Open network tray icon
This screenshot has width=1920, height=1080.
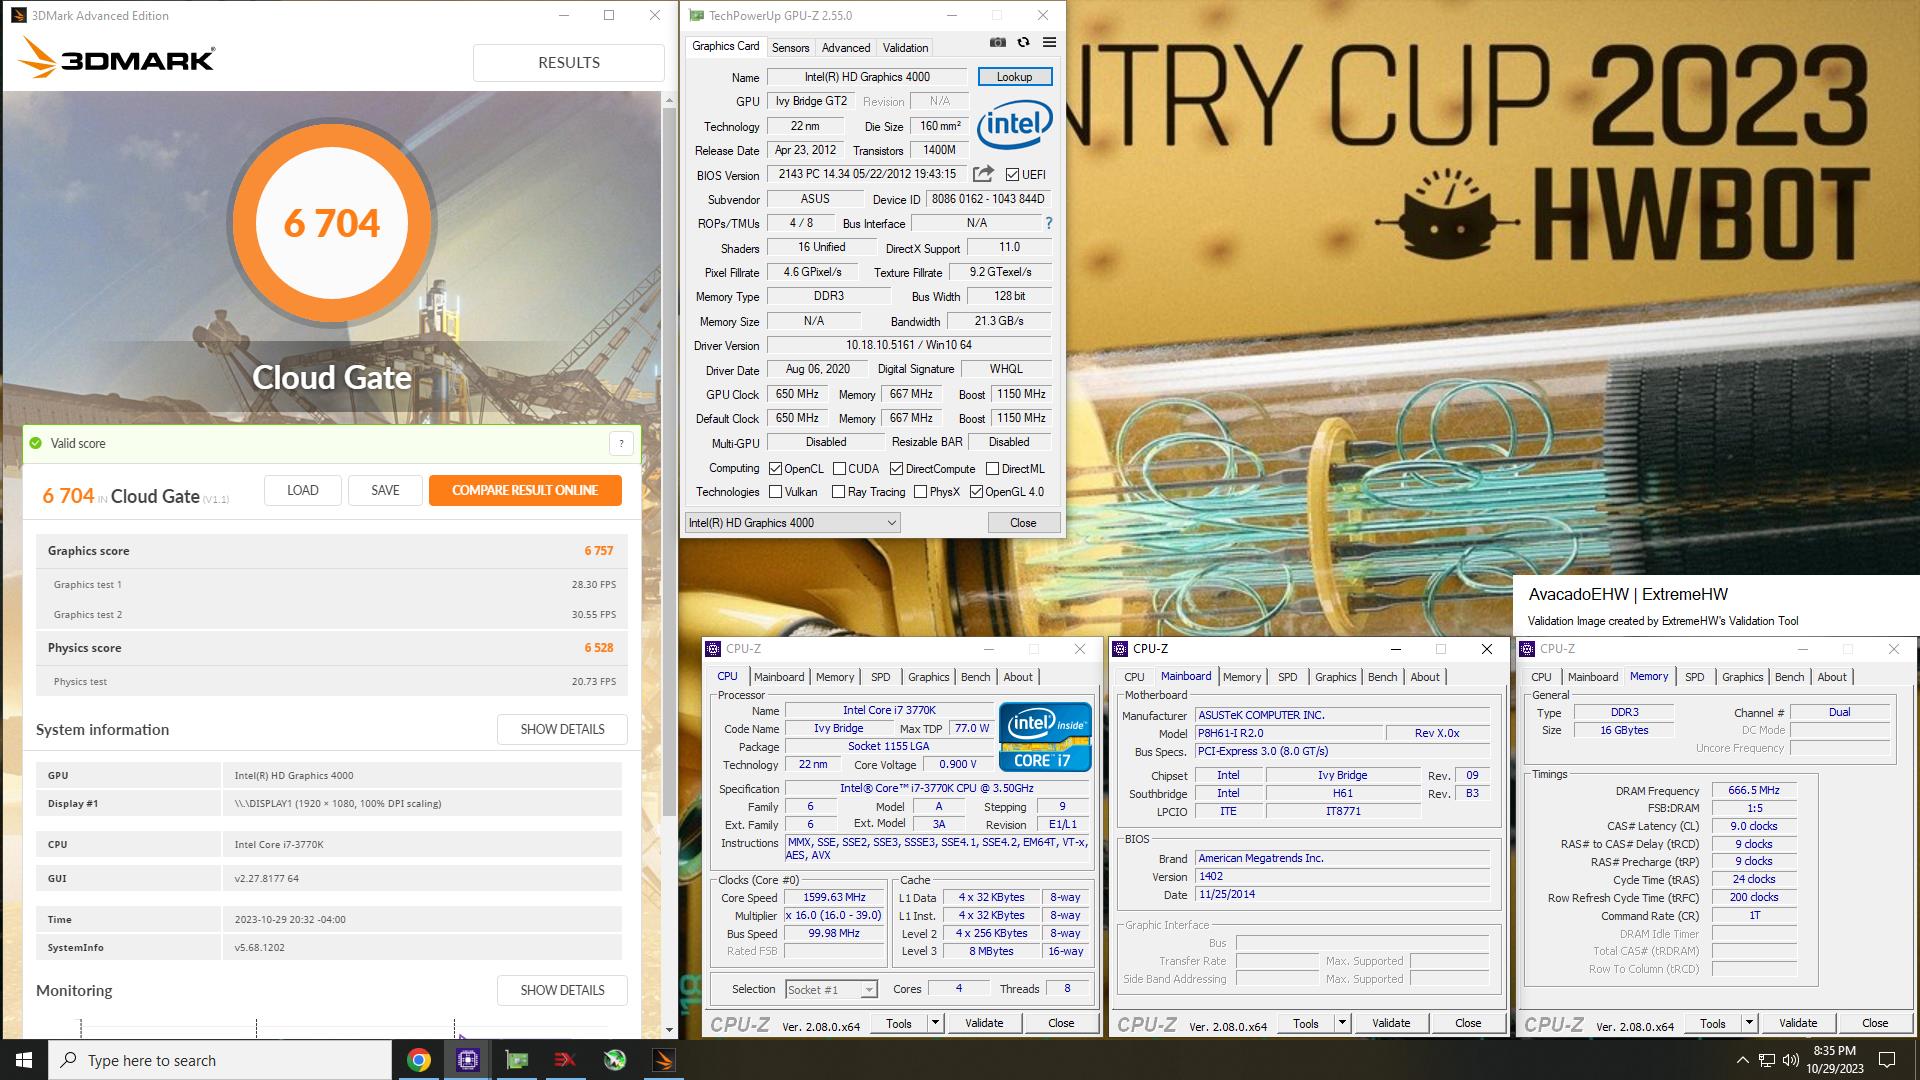[x=1767, y=1060]
